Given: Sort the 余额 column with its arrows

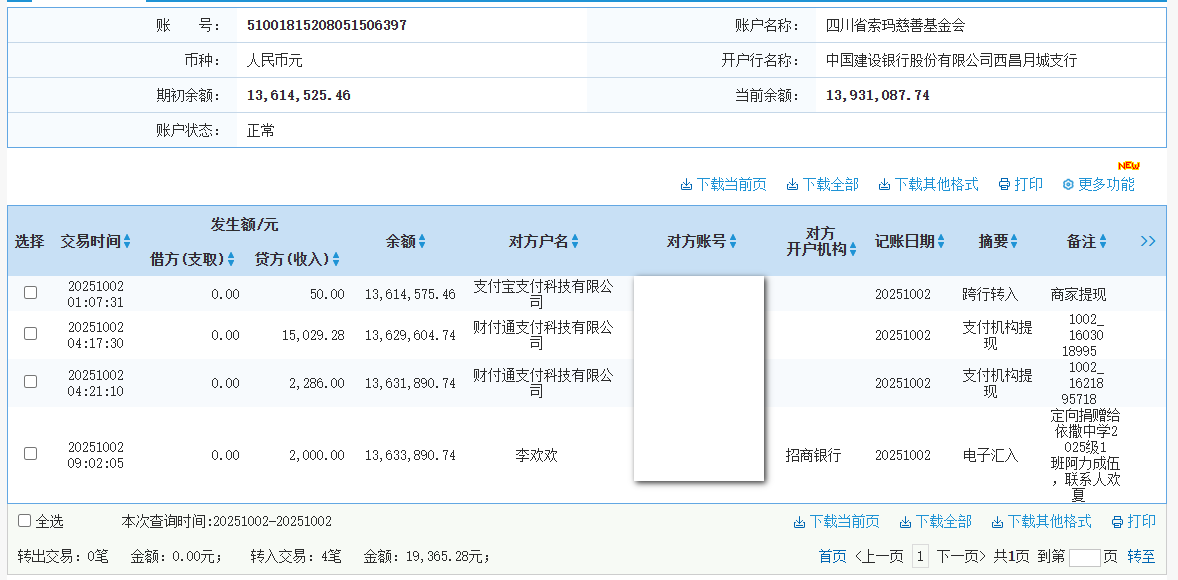Looking at the screenshot, I should (x=422, y=242).
